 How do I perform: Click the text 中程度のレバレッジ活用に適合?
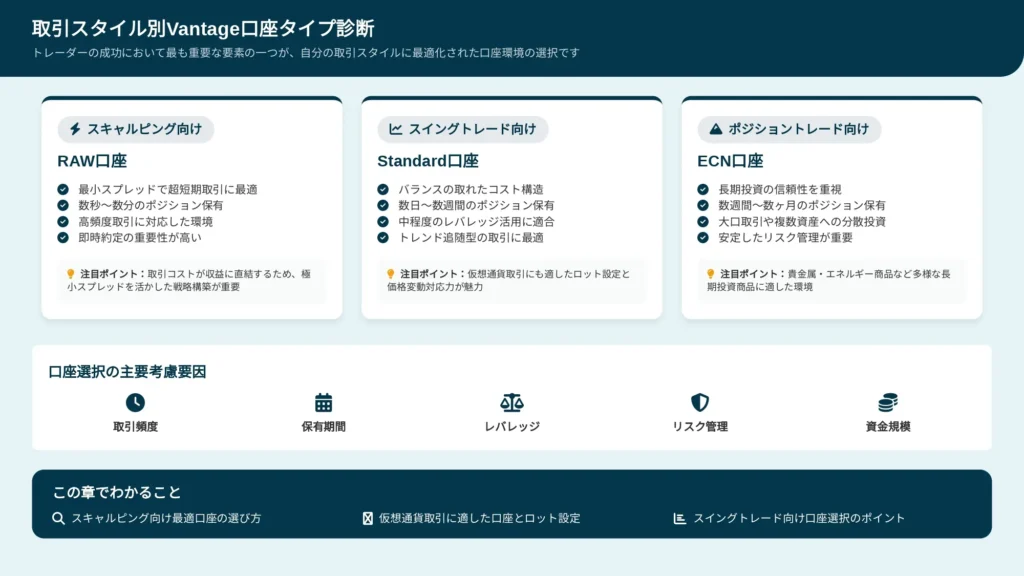[477, 221]
